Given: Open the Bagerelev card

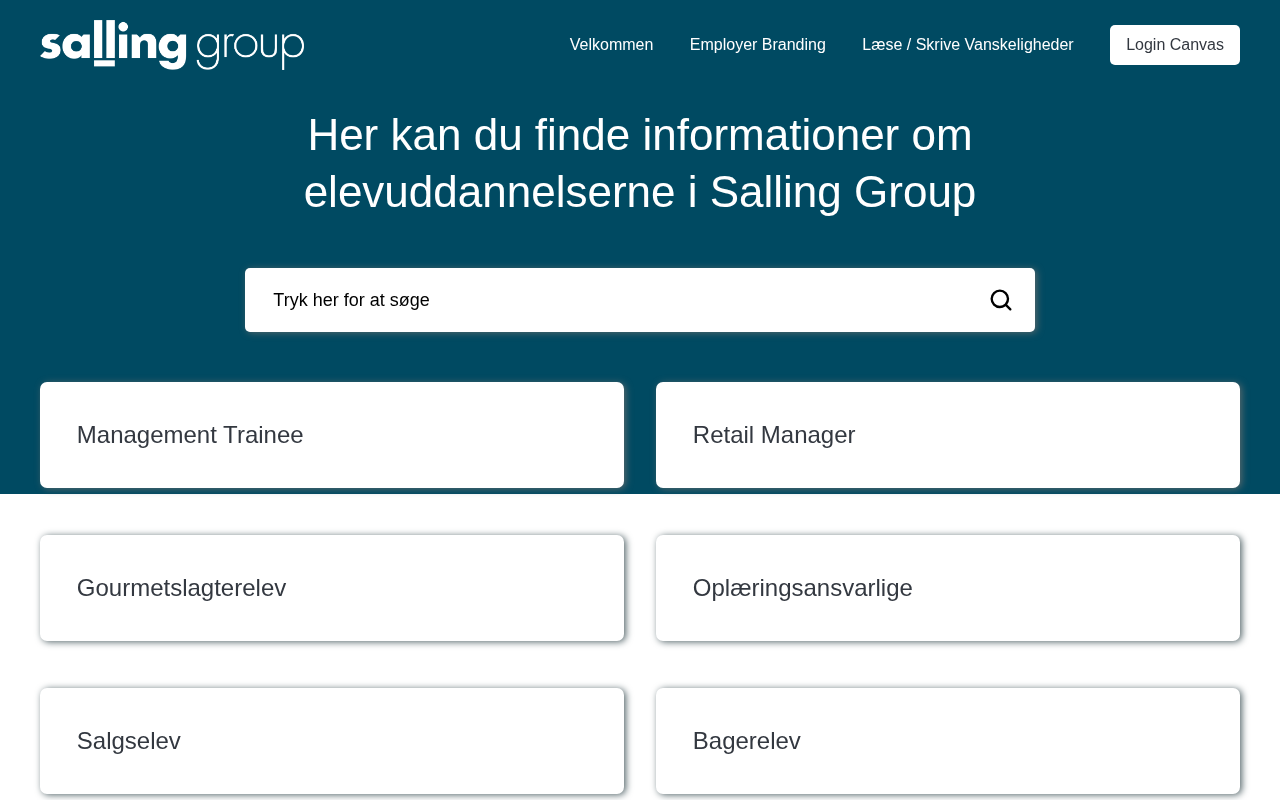Looking at the screenshot, I should tap(948, 741).
